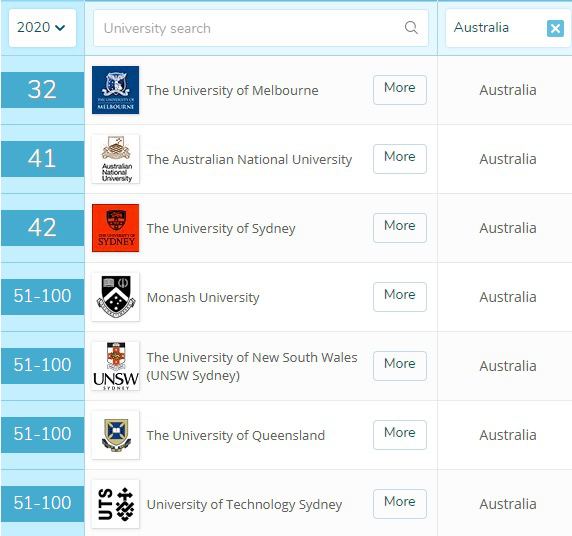Click Australia in the Queensland row
Viewport: 572px width, 536px height.
tap(508, 435)
